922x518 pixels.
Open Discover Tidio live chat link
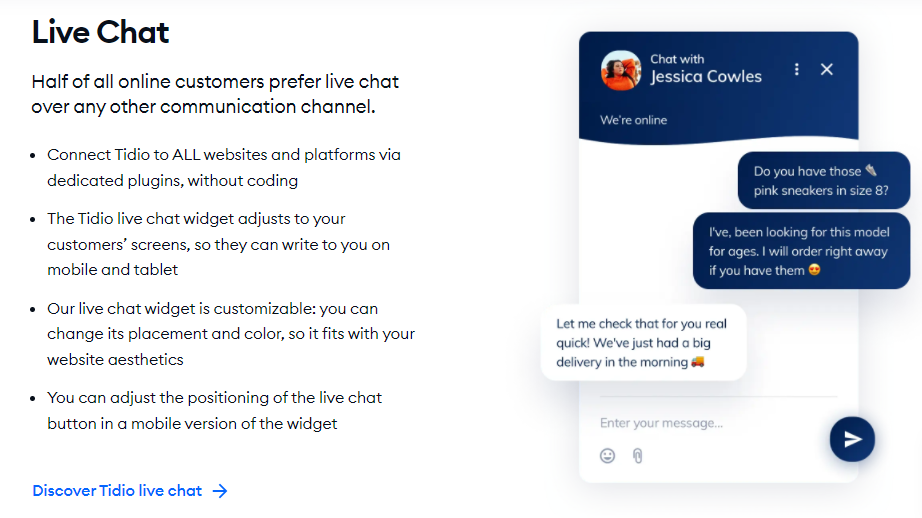click(x=117, y=490)
